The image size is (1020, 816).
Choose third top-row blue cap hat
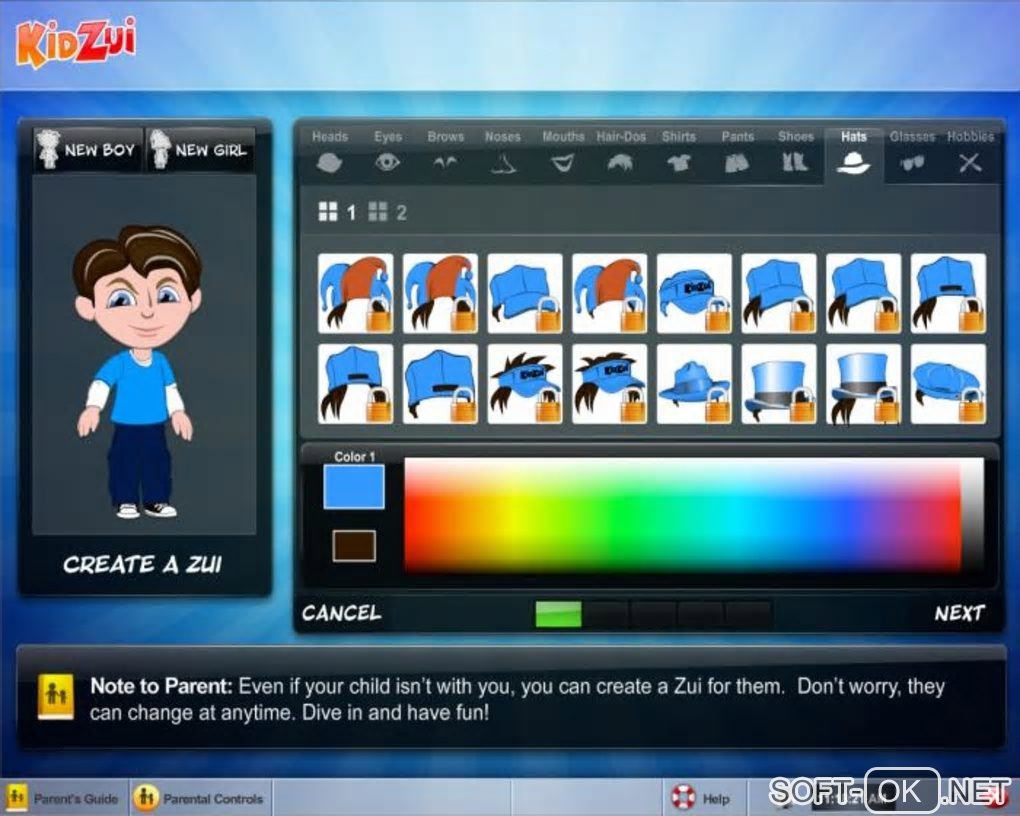[x=525, y=293]
